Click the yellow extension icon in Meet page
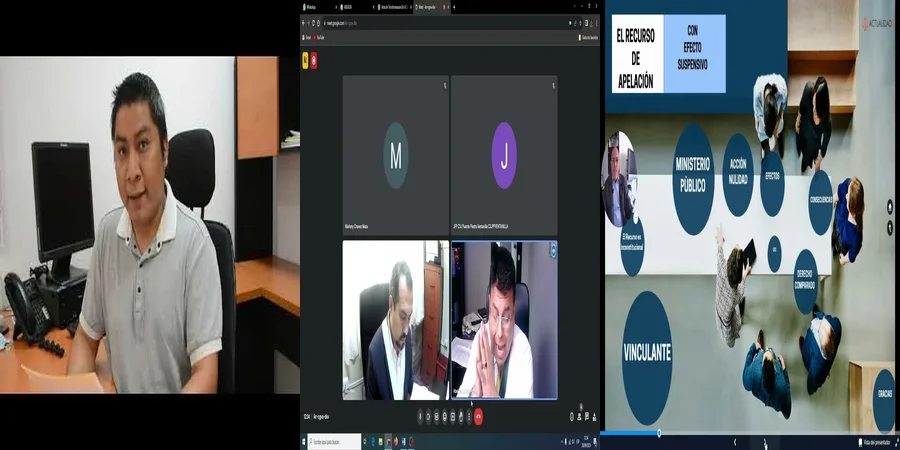Image resolution: width=900 pixels, height=450 pixels. (x=305, y=60)
